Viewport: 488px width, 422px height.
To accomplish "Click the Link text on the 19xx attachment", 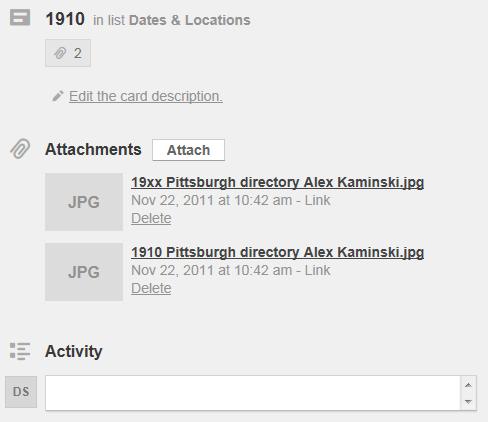I will pos(317,200).
